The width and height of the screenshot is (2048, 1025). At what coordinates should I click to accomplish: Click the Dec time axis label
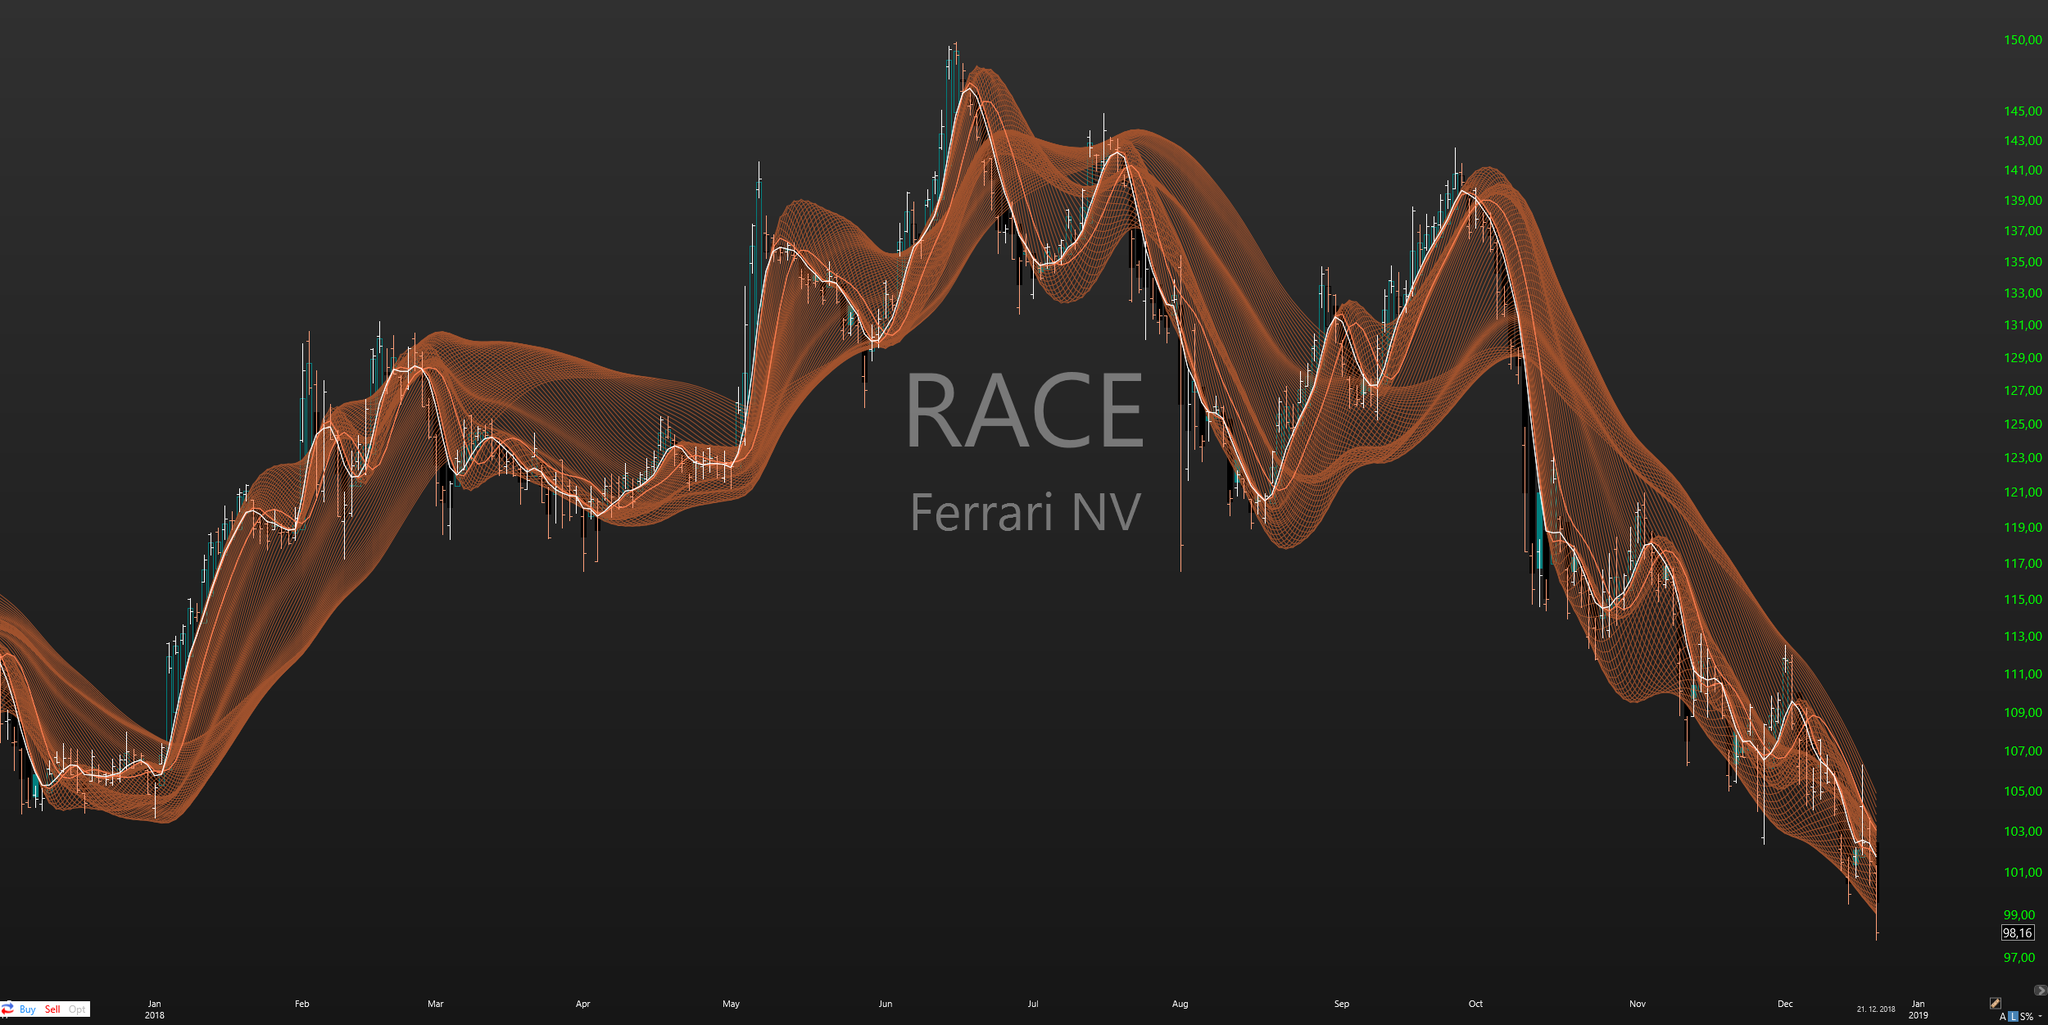(x=1785, y=1004)
